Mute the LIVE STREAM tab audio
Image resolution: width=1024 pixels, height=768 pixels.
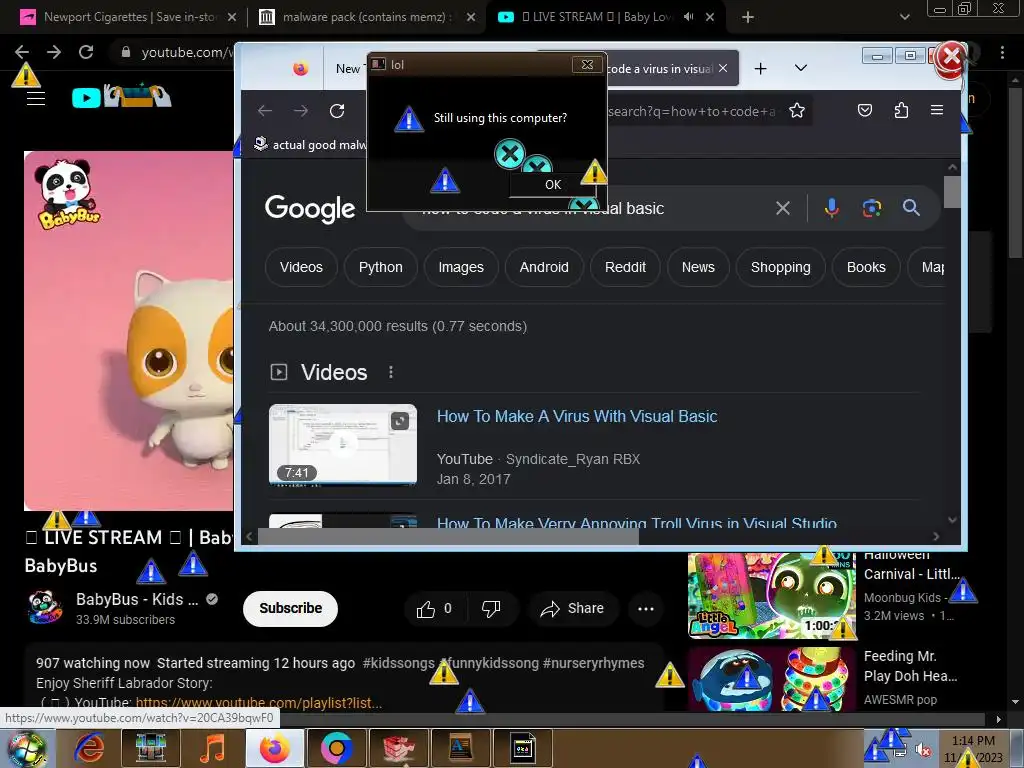(688, 17)
